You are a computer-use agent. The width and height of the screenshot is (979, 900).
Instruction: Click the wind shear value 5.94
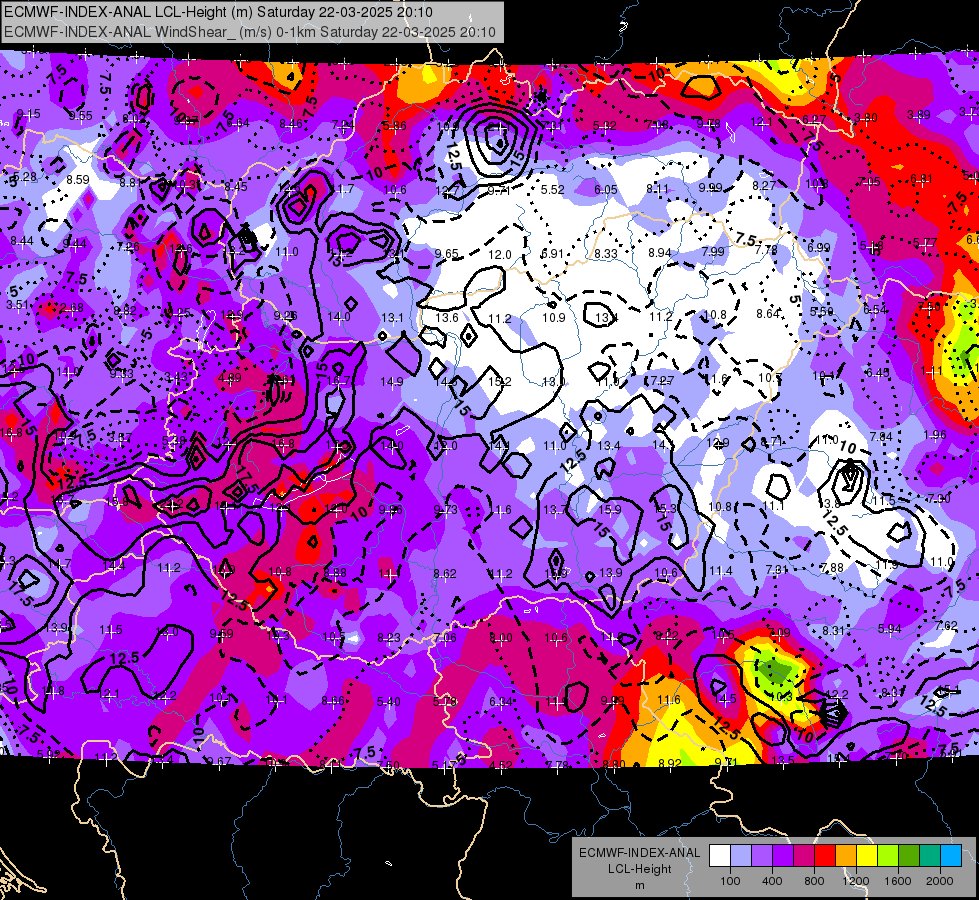(890, 628)
